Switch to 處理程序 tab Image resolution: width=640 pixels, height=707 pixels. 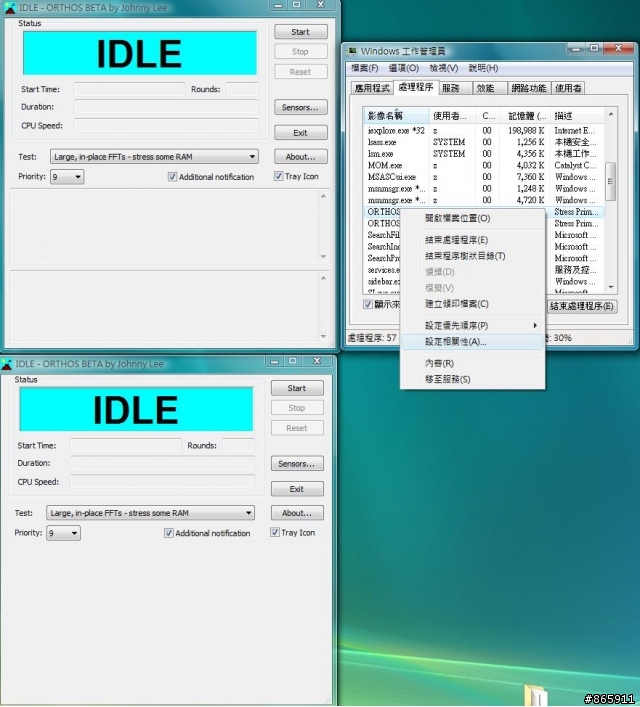click(416, 87)
